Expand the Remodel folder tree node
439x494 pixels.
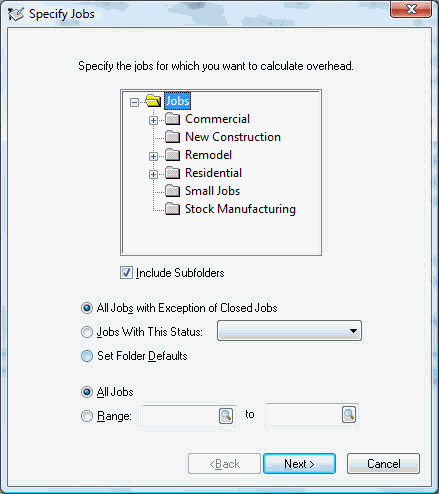[x=153, y=156]
